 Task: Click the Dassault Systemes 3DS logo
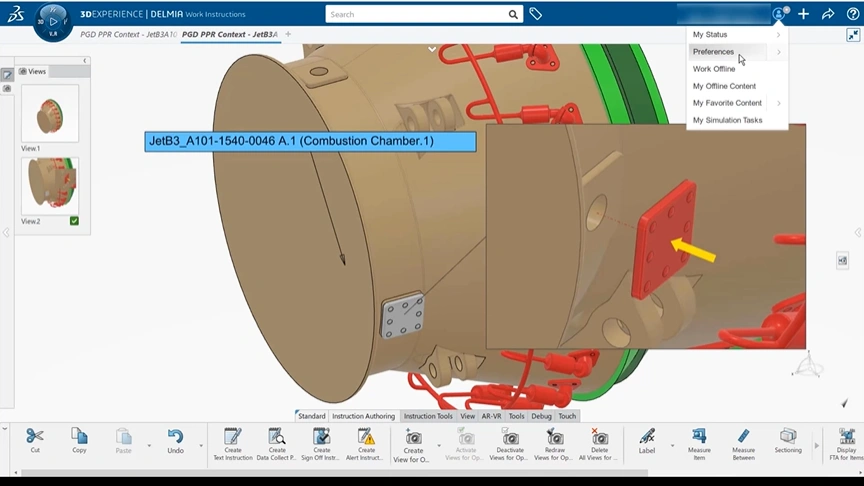coord(15,14)
